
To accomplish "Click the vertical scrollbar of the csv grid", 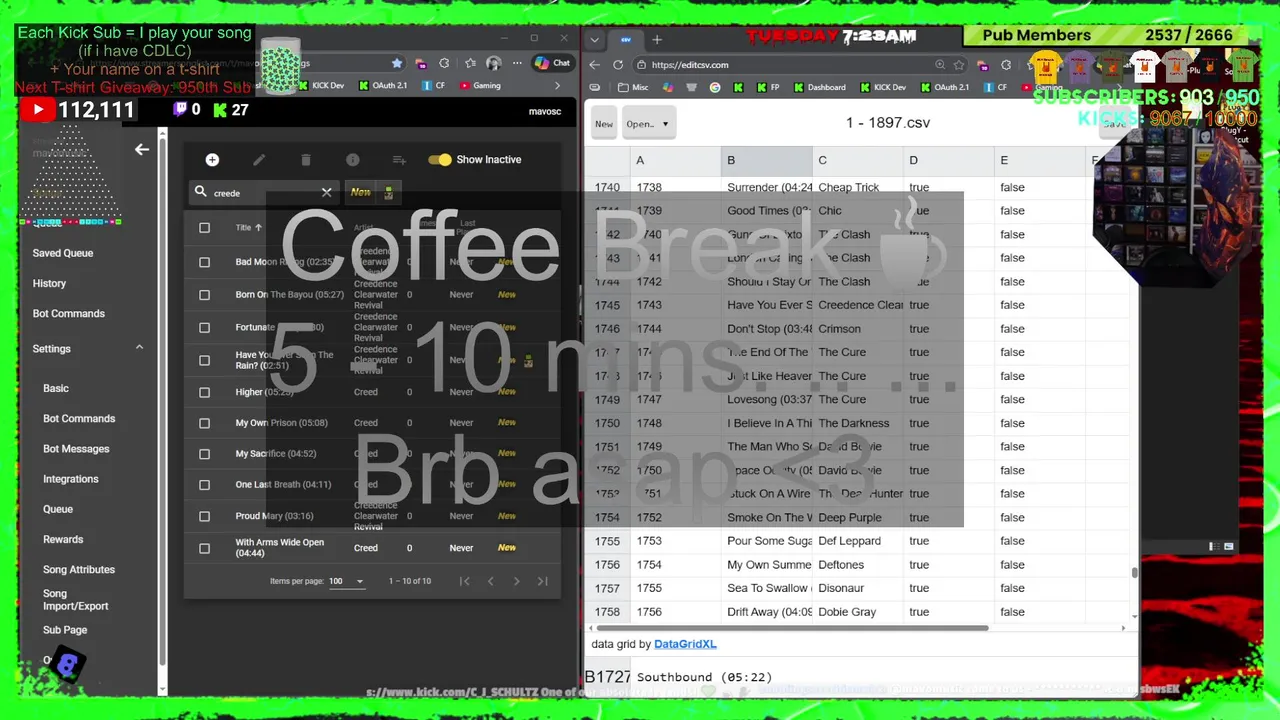I will pos(1134,573).
